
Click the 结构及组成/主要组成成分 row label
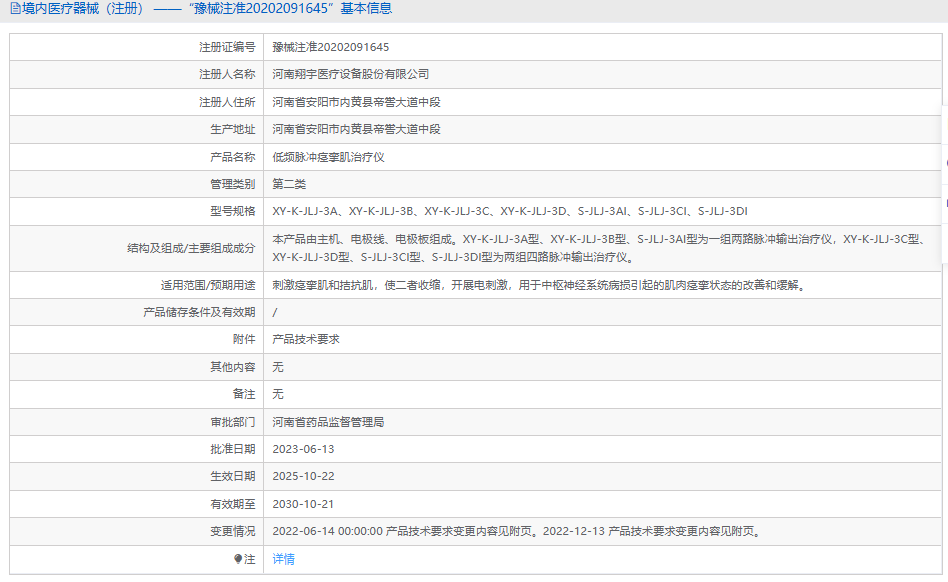tap(191, 248)
